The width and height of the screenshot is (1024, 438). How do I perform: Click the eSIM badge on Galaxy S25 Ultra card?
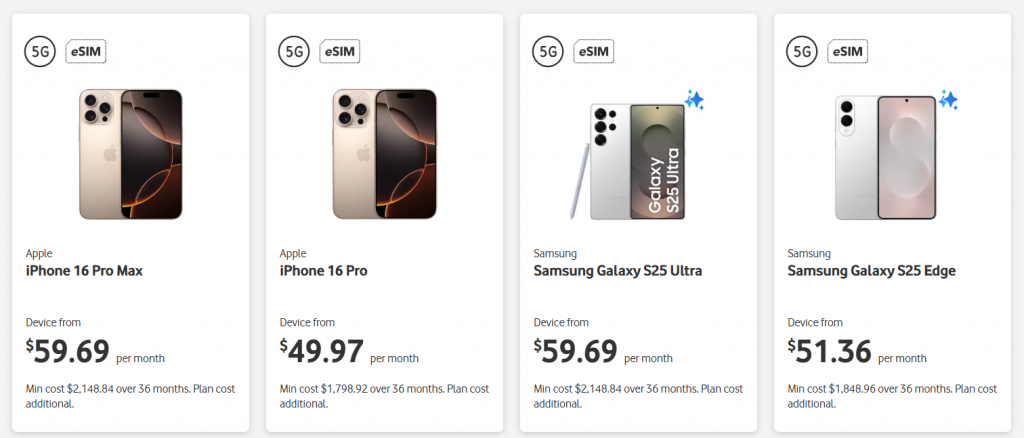coord(594,52)
